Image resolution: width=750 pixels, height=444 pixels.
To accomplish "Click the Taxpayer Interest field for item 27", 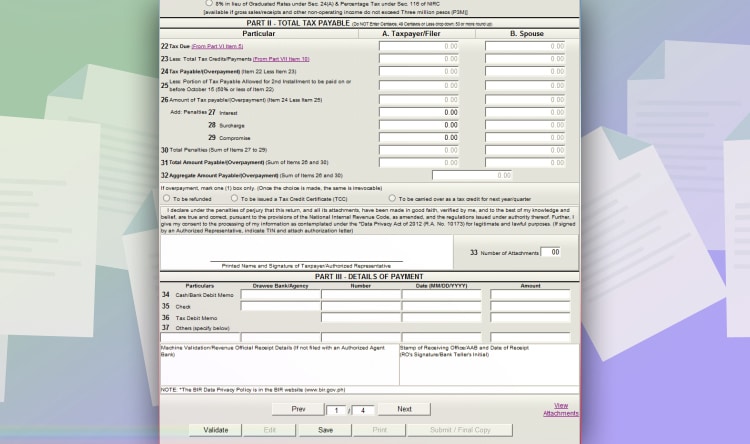I will pos(420,112).
